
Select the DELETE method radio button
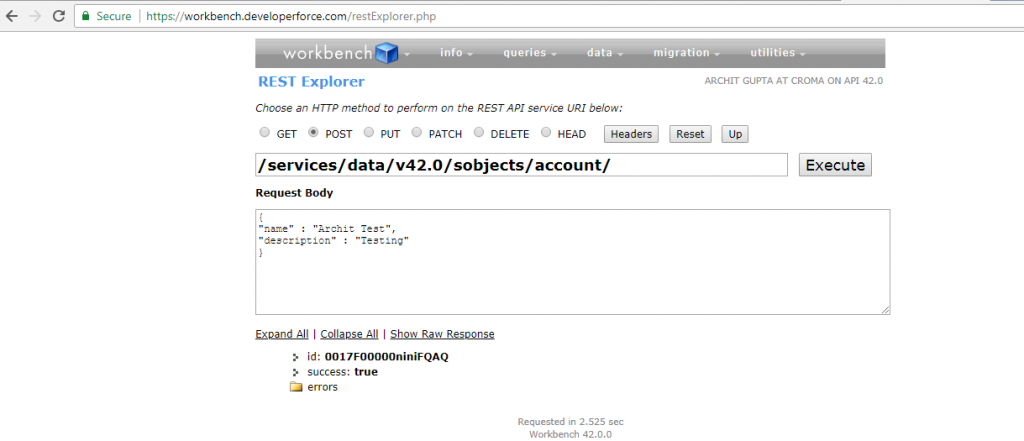tap(479, 133)
